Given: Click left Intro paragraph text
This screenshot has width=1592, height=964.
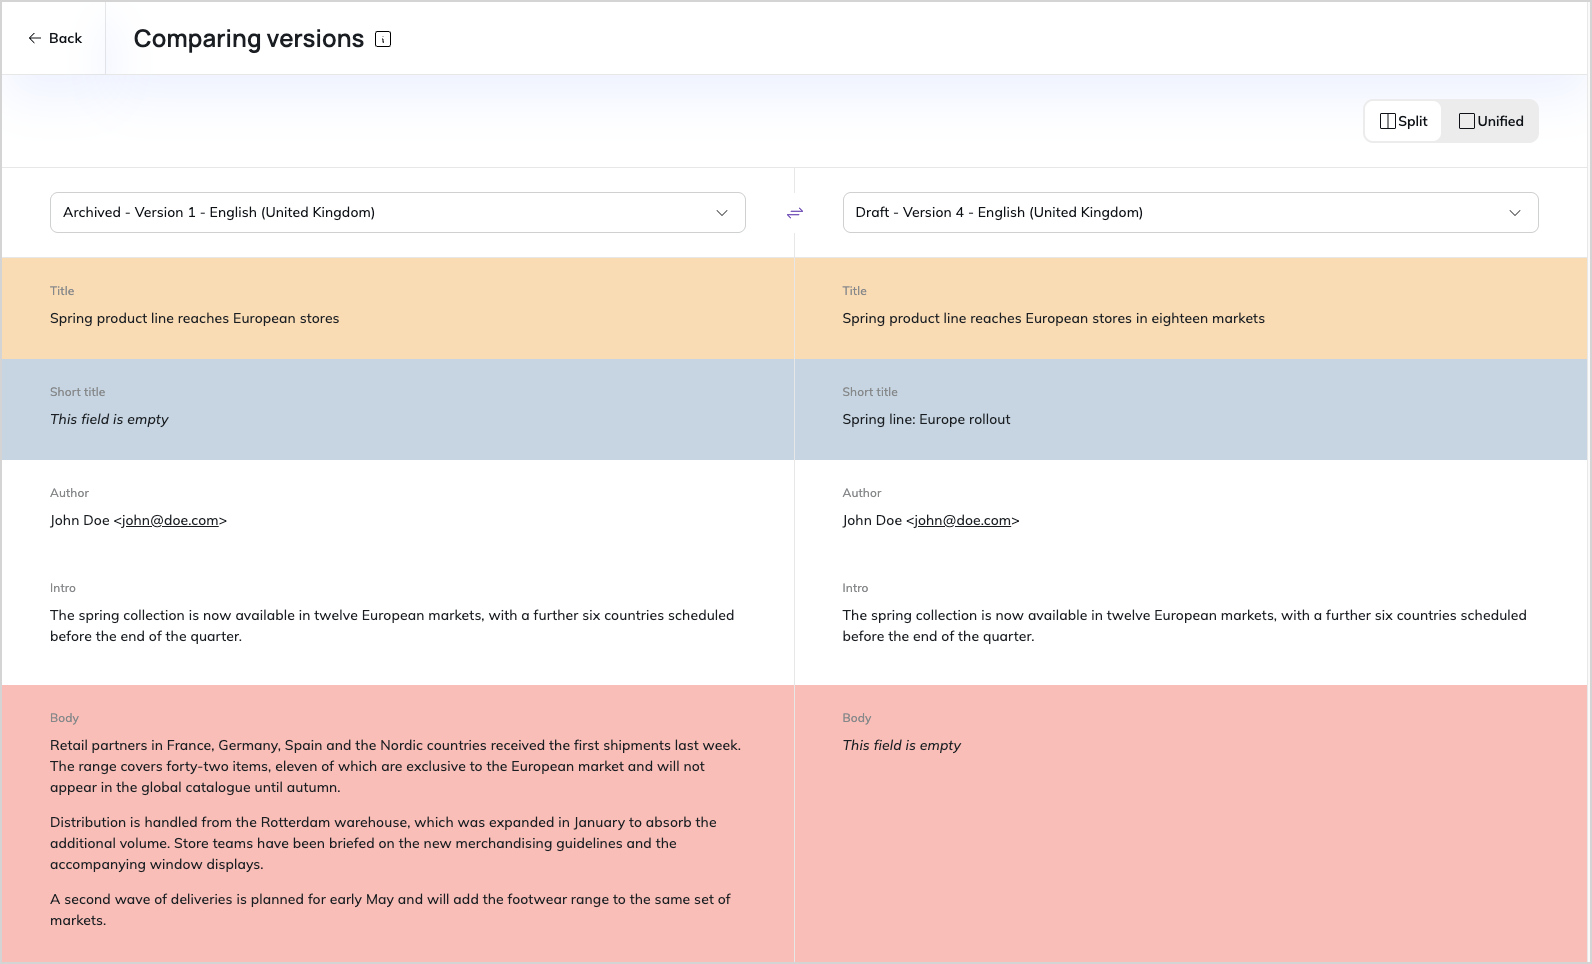Looking at the screenshot, I should pos(392,626).
